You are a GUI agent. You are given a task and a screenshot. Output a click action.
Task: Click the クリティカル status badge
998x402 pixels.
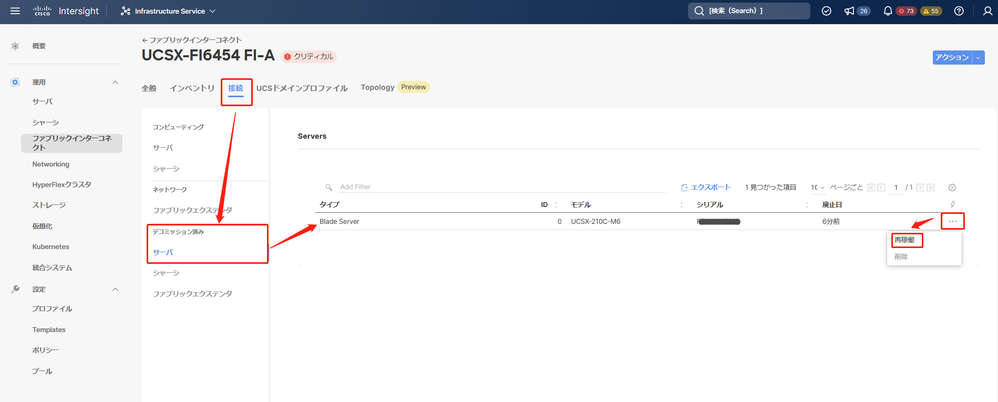pos(309,56)
